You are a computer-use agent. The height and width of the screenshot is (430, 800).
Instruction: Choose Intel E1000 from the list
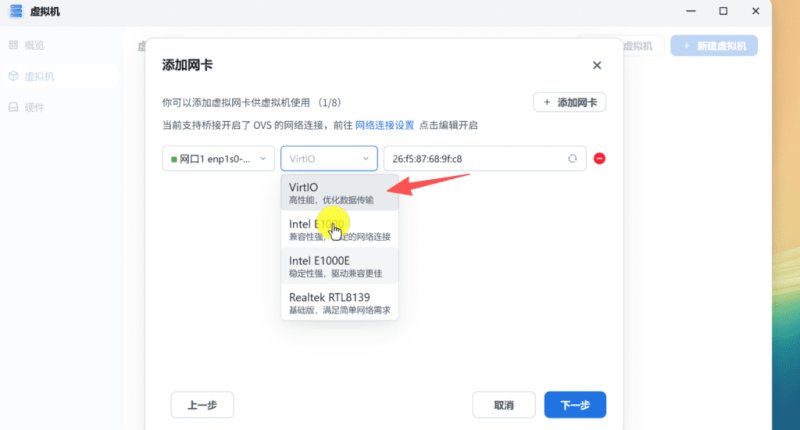pos(339,230)
